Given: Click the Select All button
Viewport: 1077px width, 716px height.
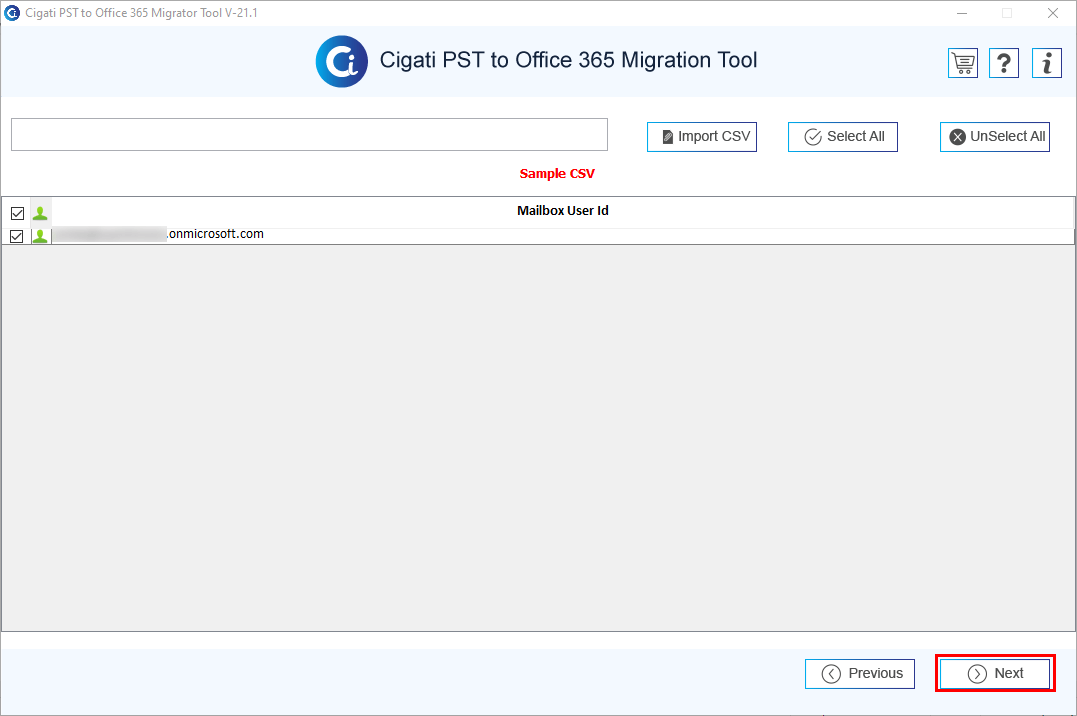Looking at the screenshot, I should coord(843,137).
